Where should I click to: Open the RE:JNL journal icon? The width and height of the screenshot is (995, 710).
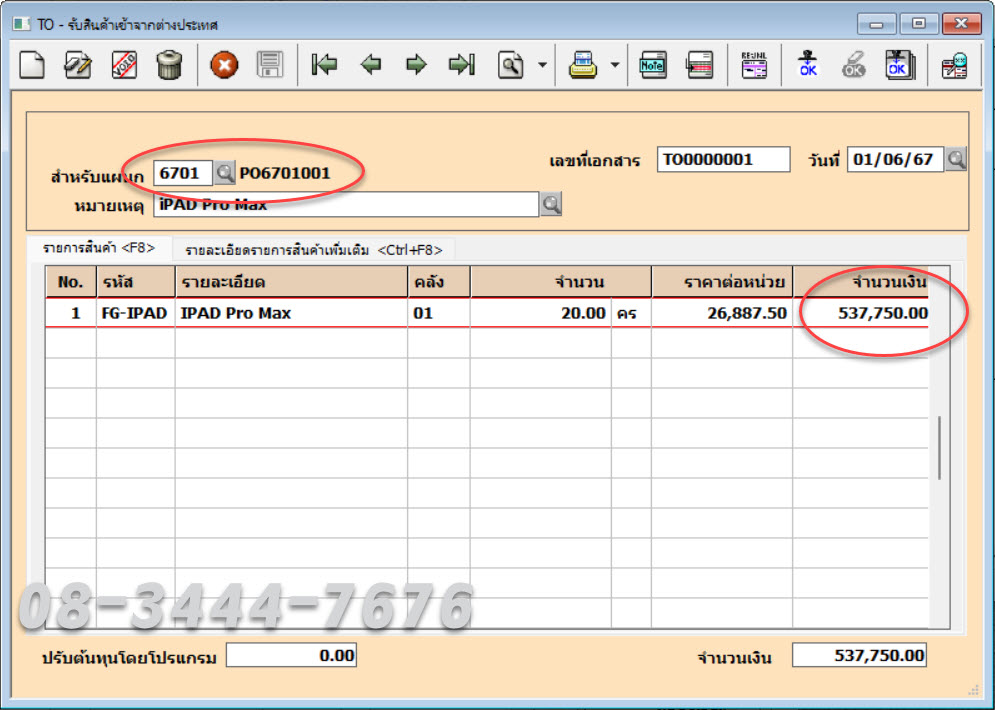[754, 65]
